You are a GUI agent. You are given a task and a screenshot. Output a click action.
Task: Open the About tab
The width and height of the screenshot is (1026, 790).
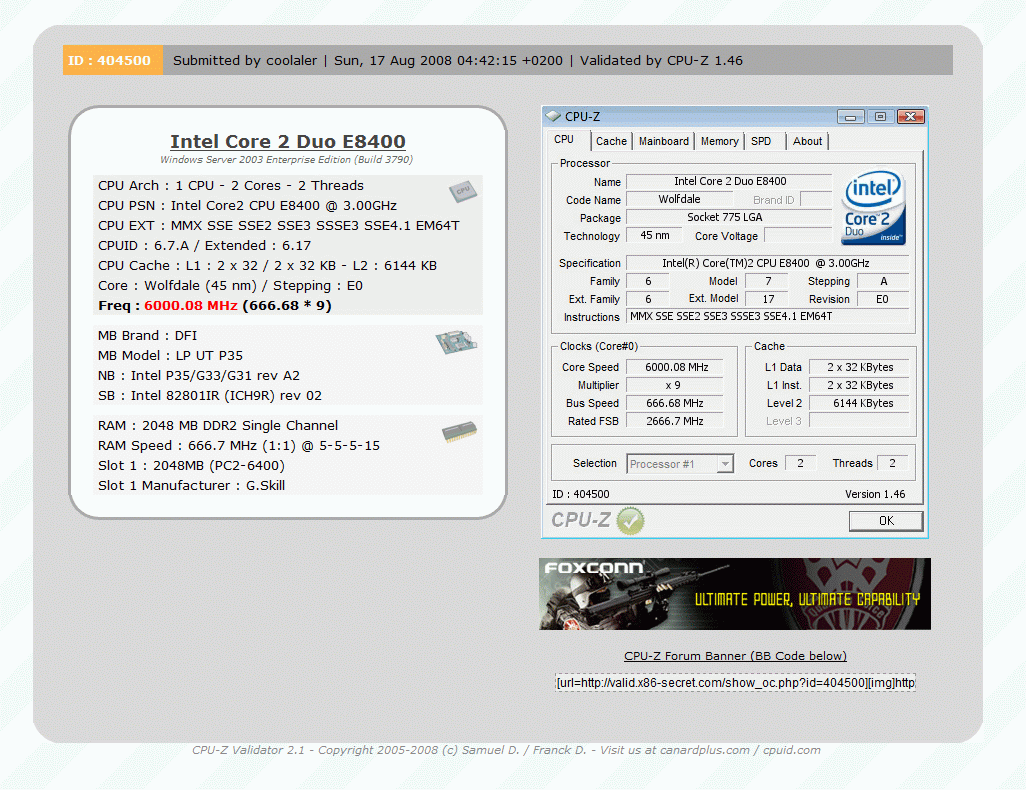tap(807, 141)
